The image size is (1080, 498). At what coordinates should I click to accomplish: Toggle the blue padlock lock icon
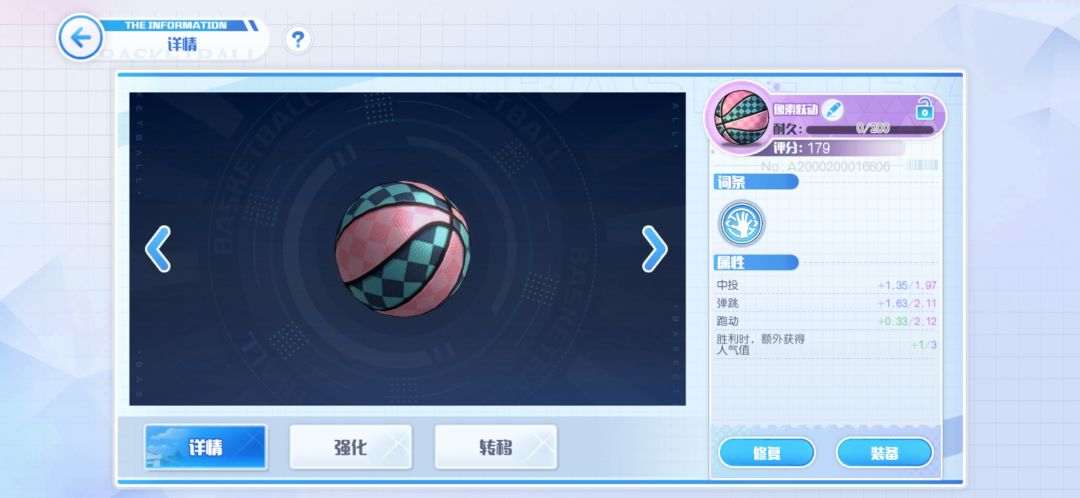tap(924, 109)
